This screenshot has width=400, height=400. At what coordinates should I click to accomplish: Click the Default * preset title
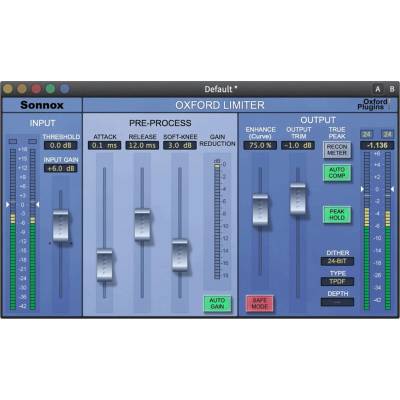pyautogui.click(x=221, y=89)
